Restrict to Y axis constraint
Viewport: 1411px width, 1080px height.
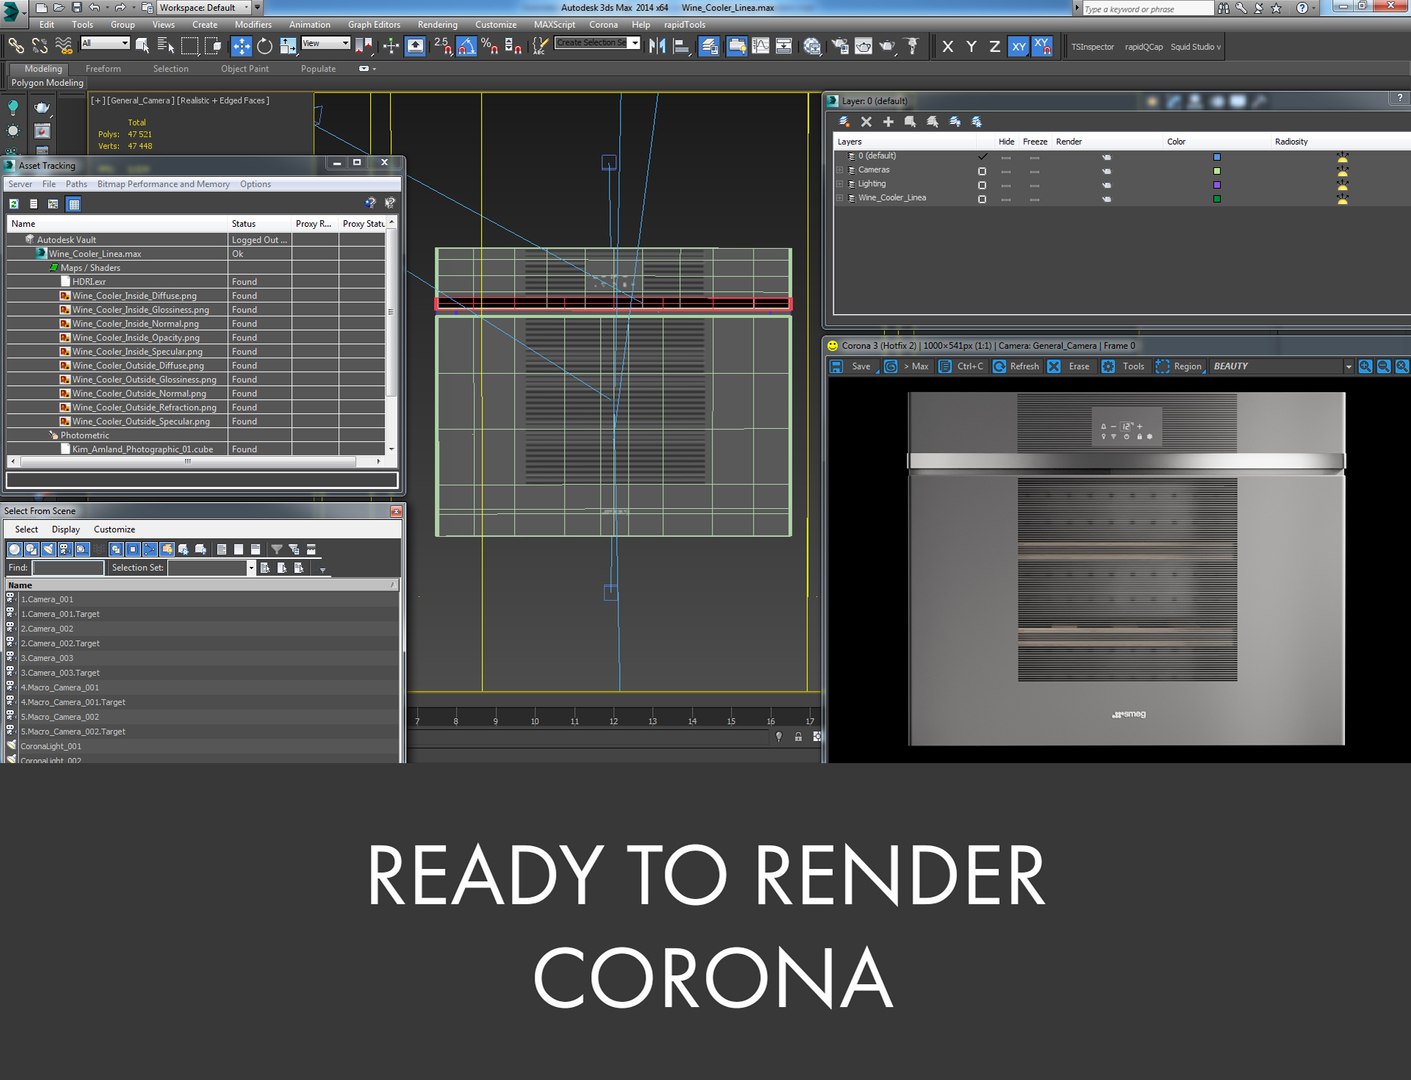(x=971, y=46)
